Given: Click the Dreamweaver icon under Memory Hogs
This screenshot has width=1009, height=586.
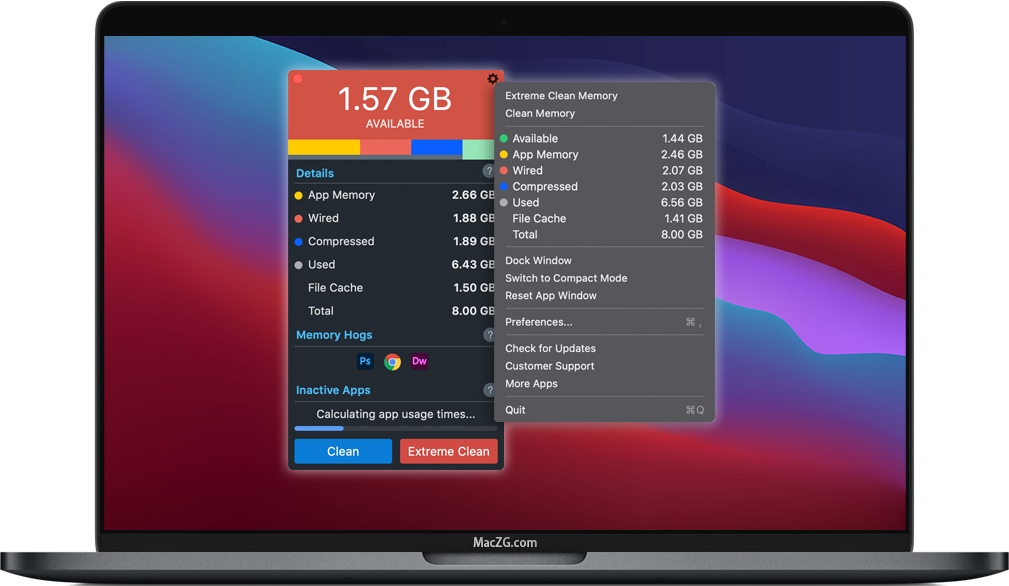Looking at the screenshot, I should [x=420, y=361].
